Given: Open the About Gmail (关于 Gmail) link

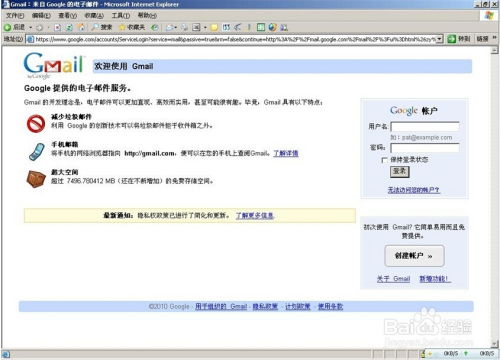Looking at the screenshot, I should point(393,279).
